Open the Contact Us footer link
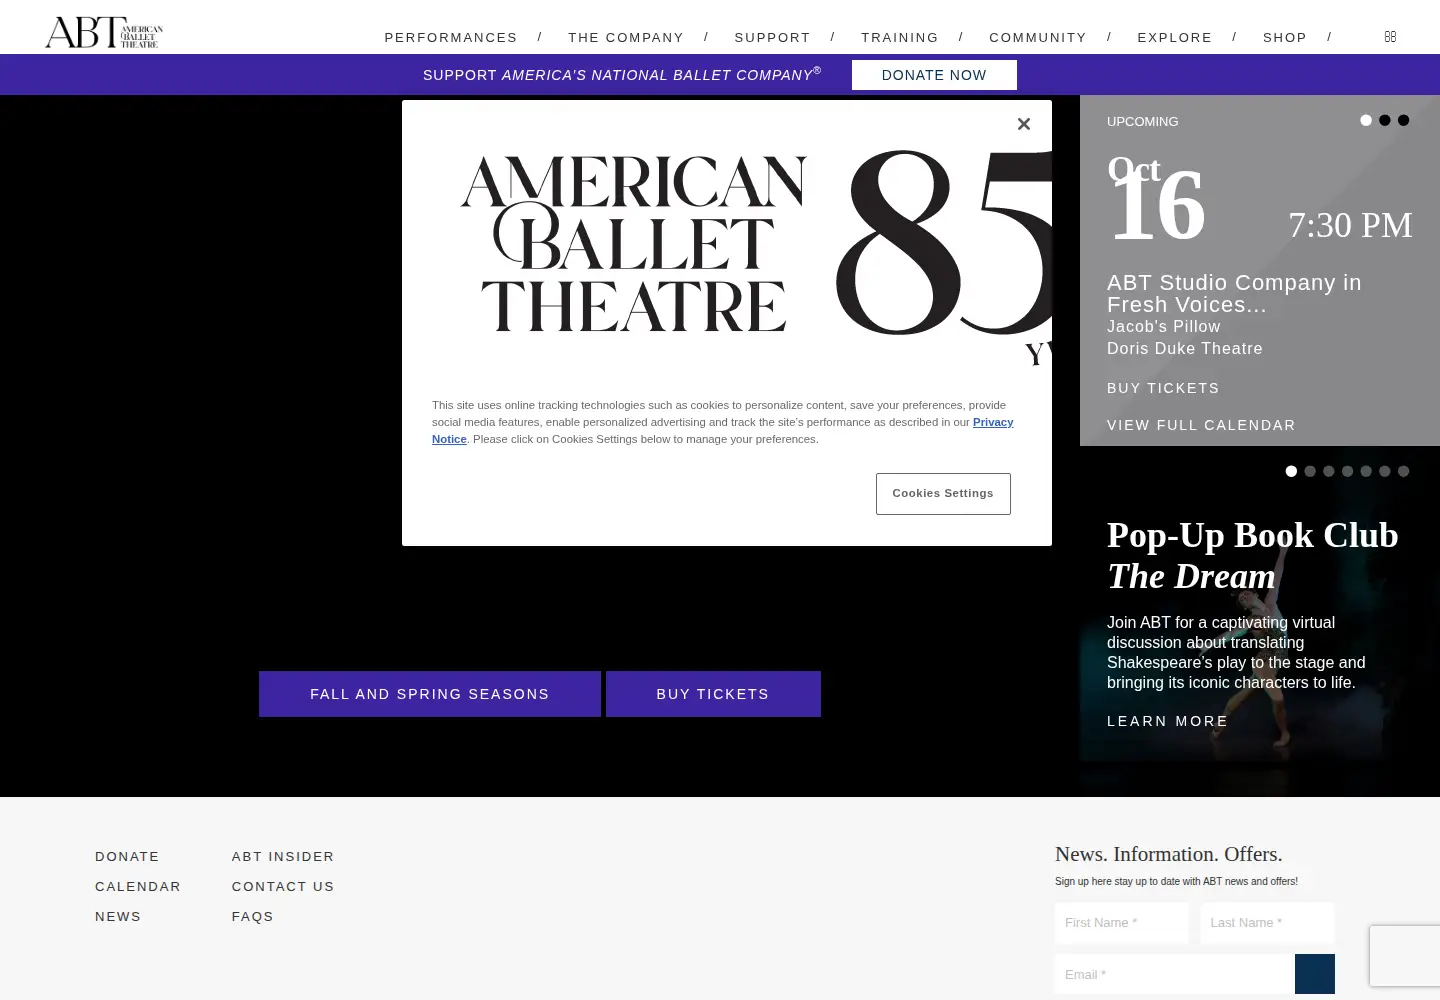 point(283,887)
